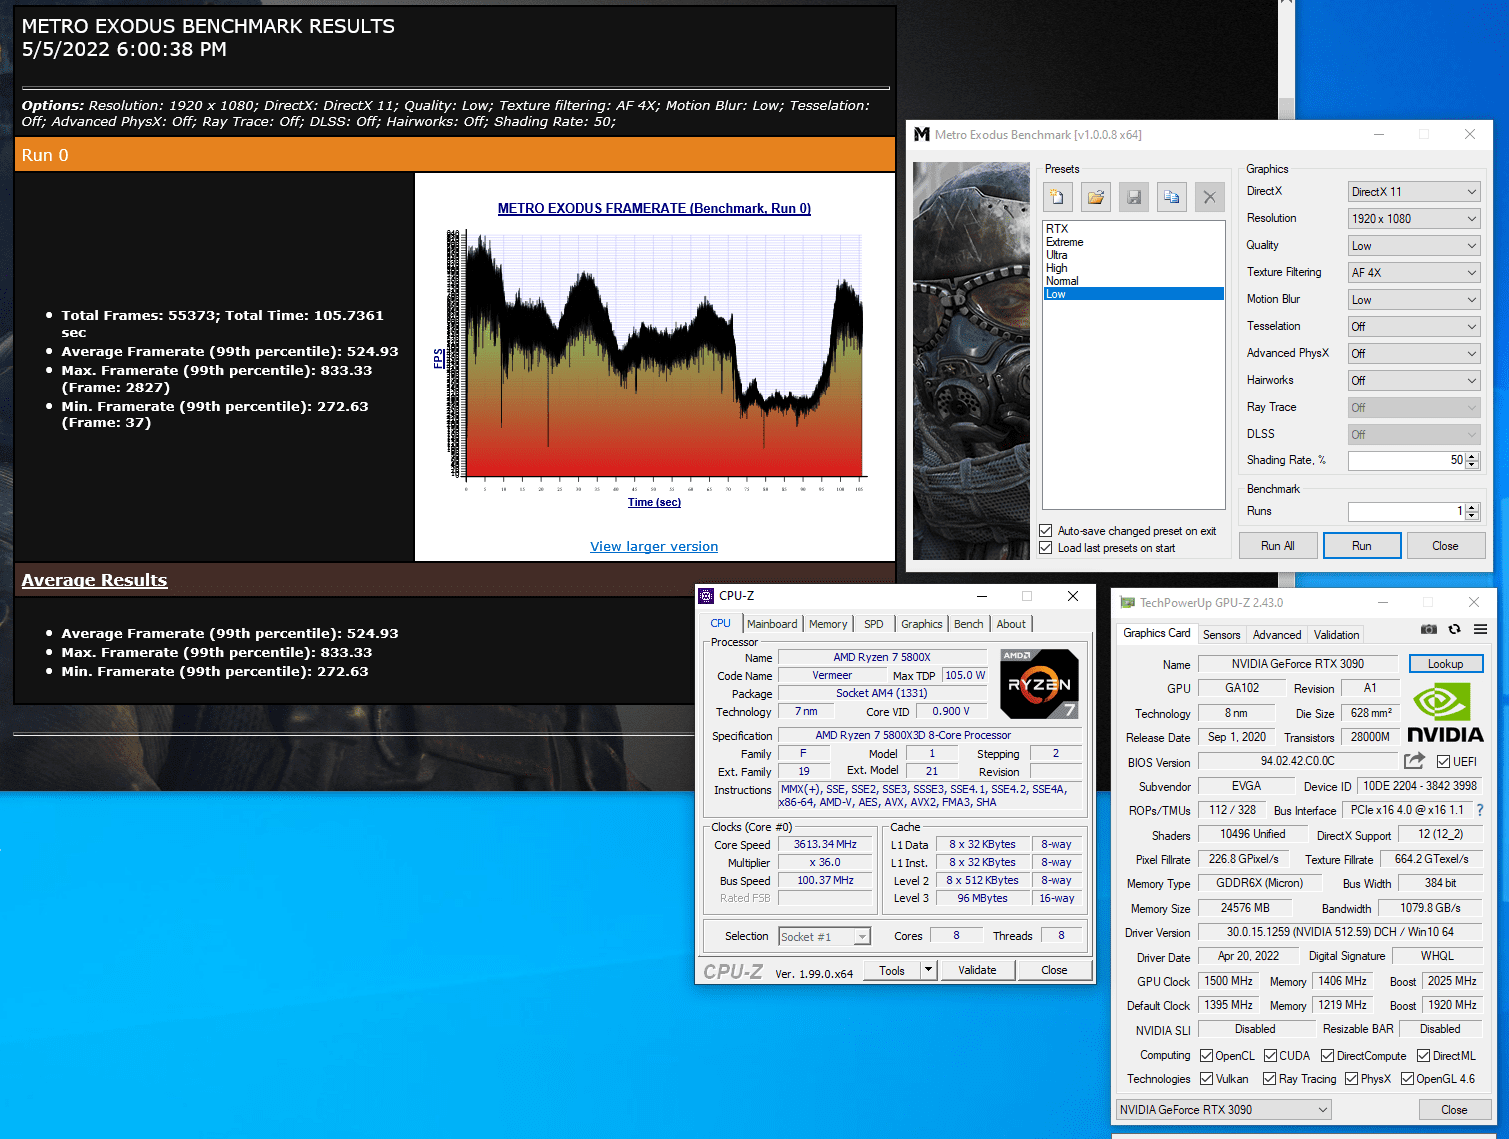1509x1139 pixels.
Task: Toggle the Ray Tracing checkbox in GPU-Z
Action: (1269, 1079)
